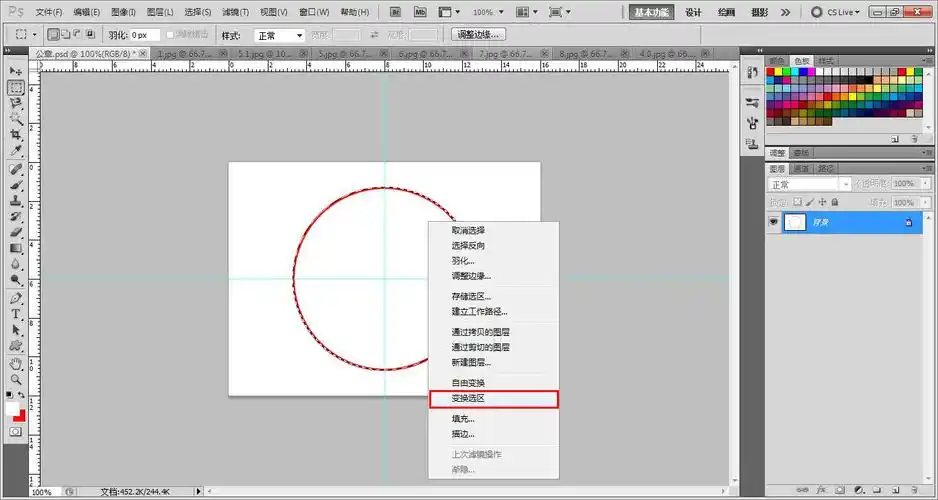938x500 pixels.
Task: Activate the Hand tool
Action: coord(16,363)
